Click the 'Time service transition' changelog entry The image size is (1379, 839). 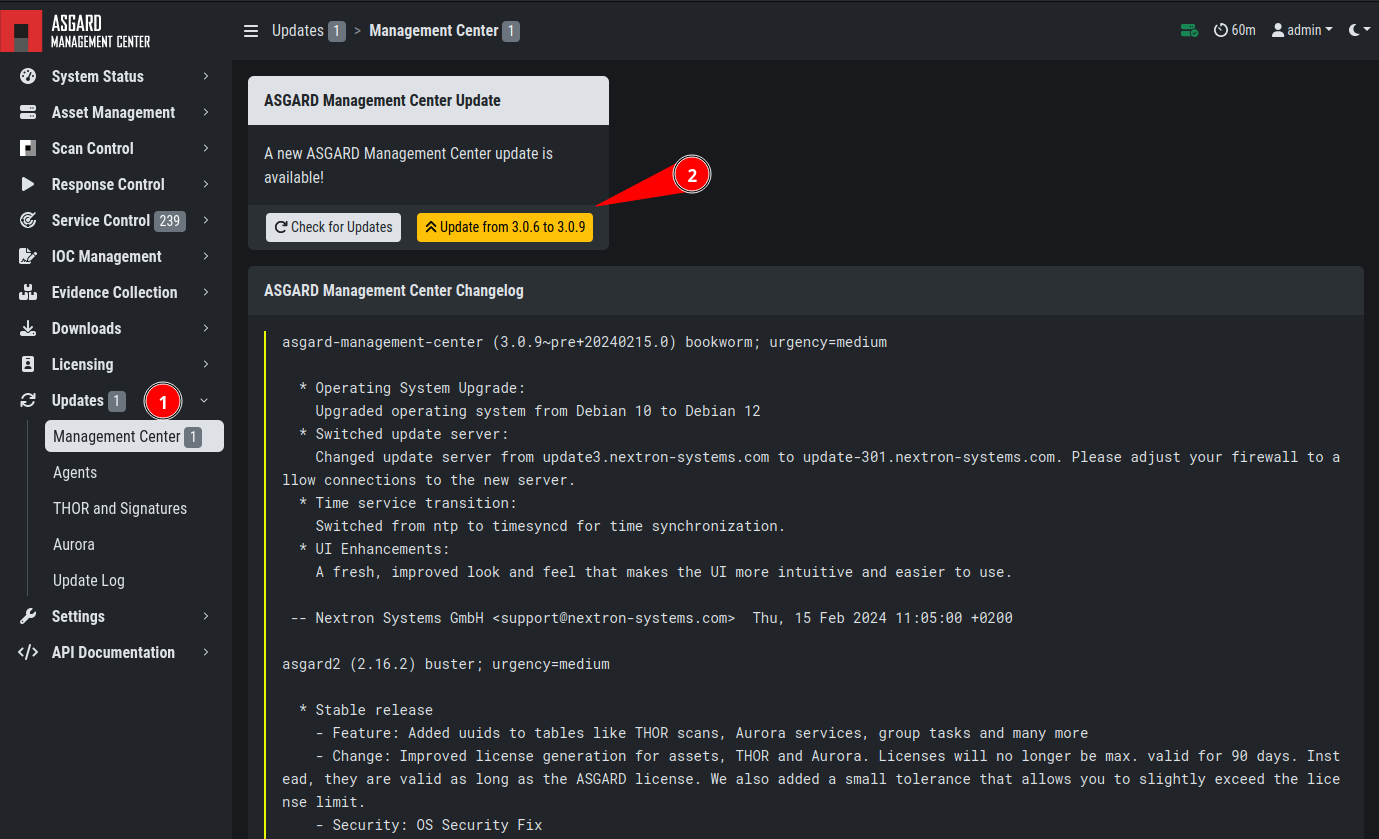(408, 503)
